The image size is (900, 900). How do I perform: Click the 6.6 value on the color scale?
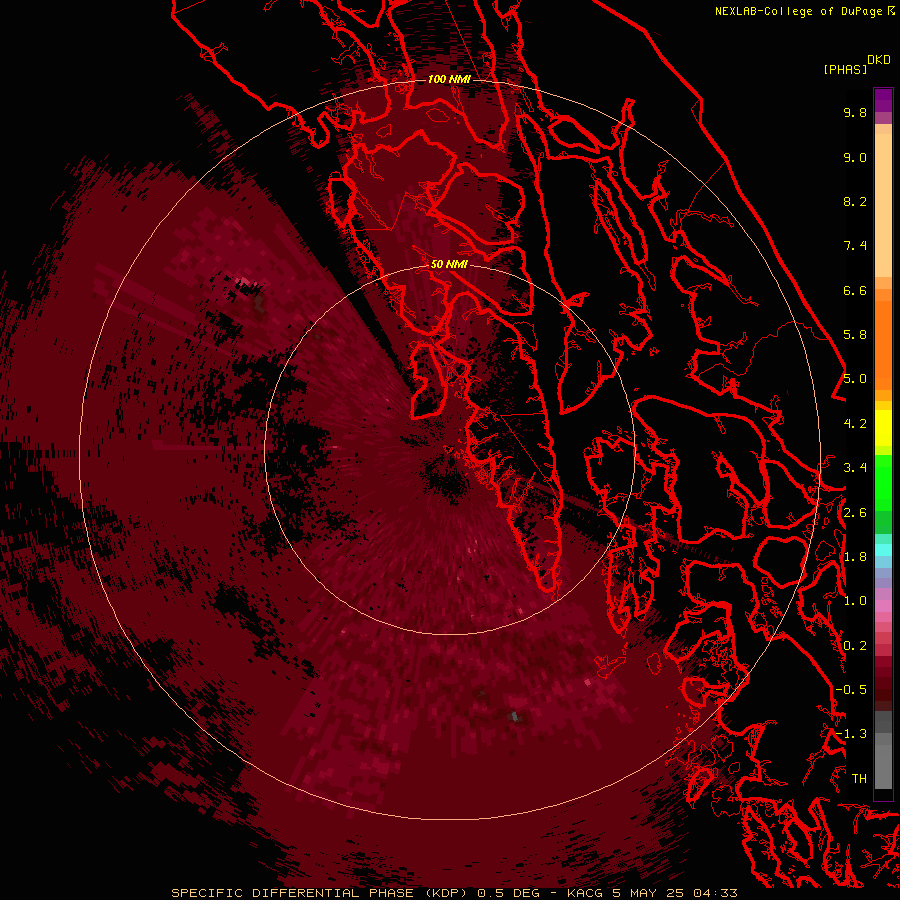tap(855, 290)
